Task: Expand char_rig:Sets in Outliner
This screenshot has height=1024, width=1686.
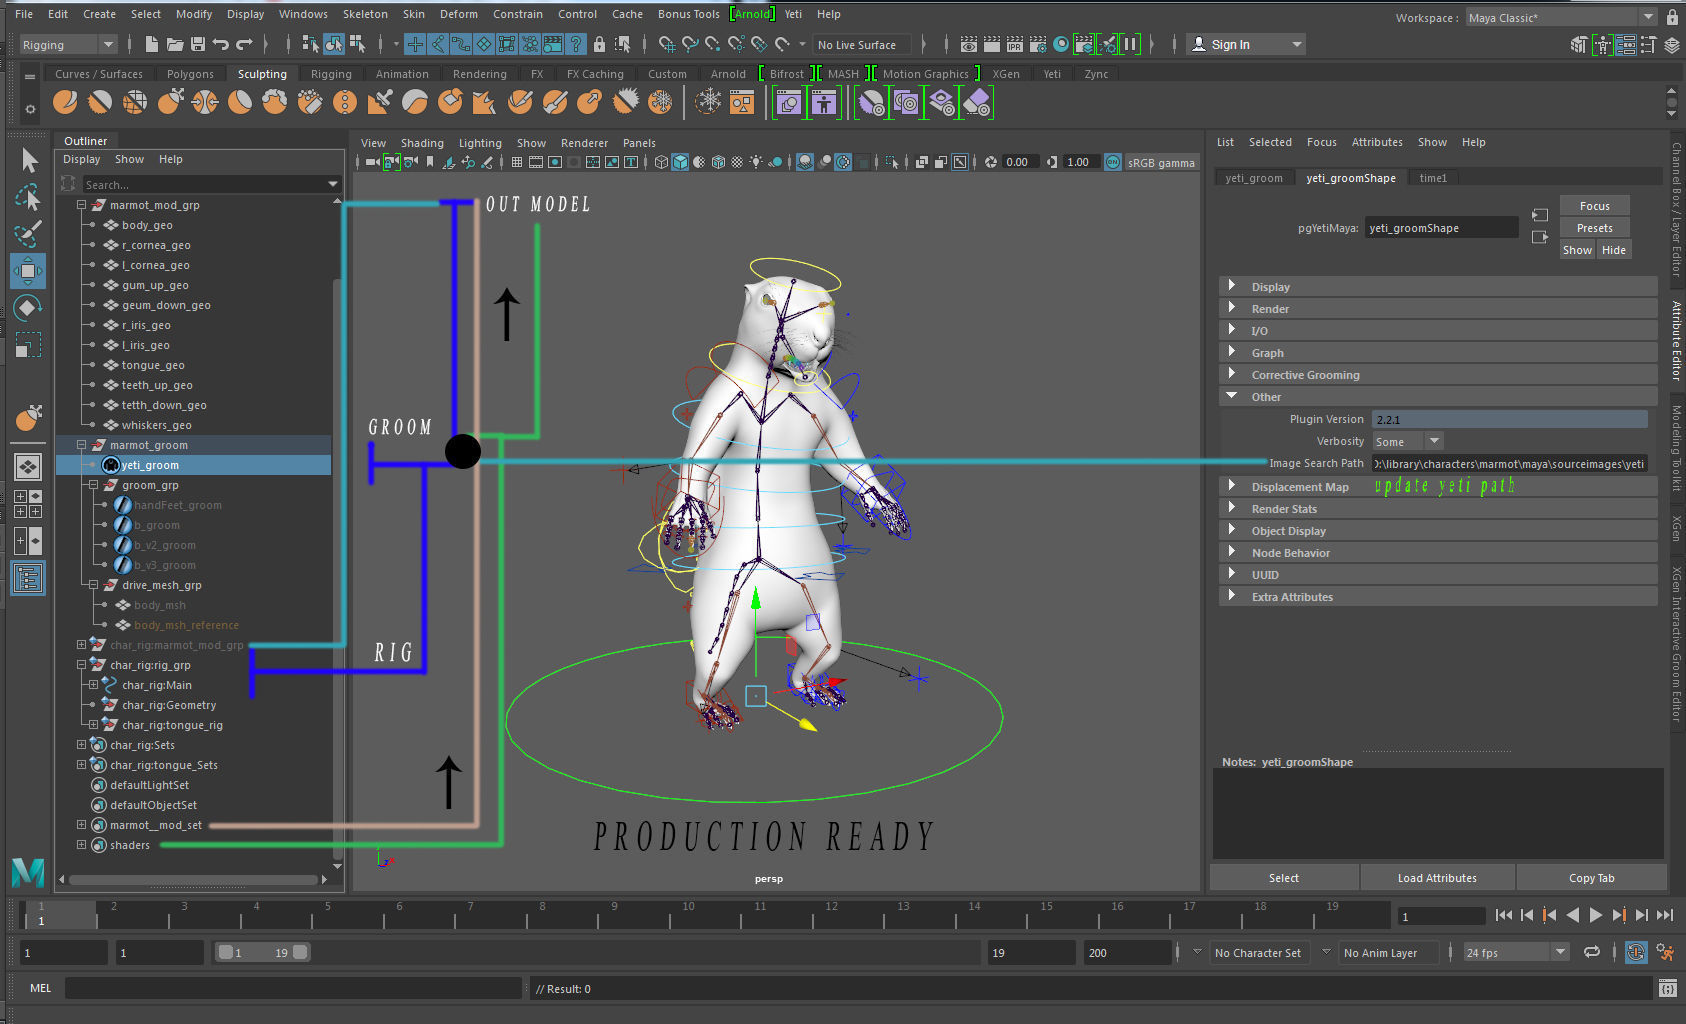Action: [81, 744]
